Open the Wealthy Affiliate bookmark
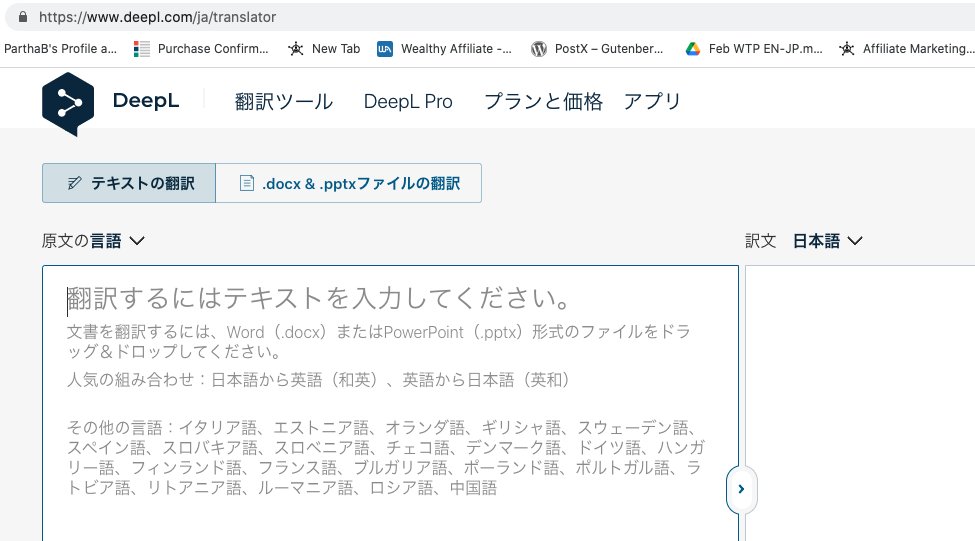This screenshot has width=975, height=541. point(445,49)
